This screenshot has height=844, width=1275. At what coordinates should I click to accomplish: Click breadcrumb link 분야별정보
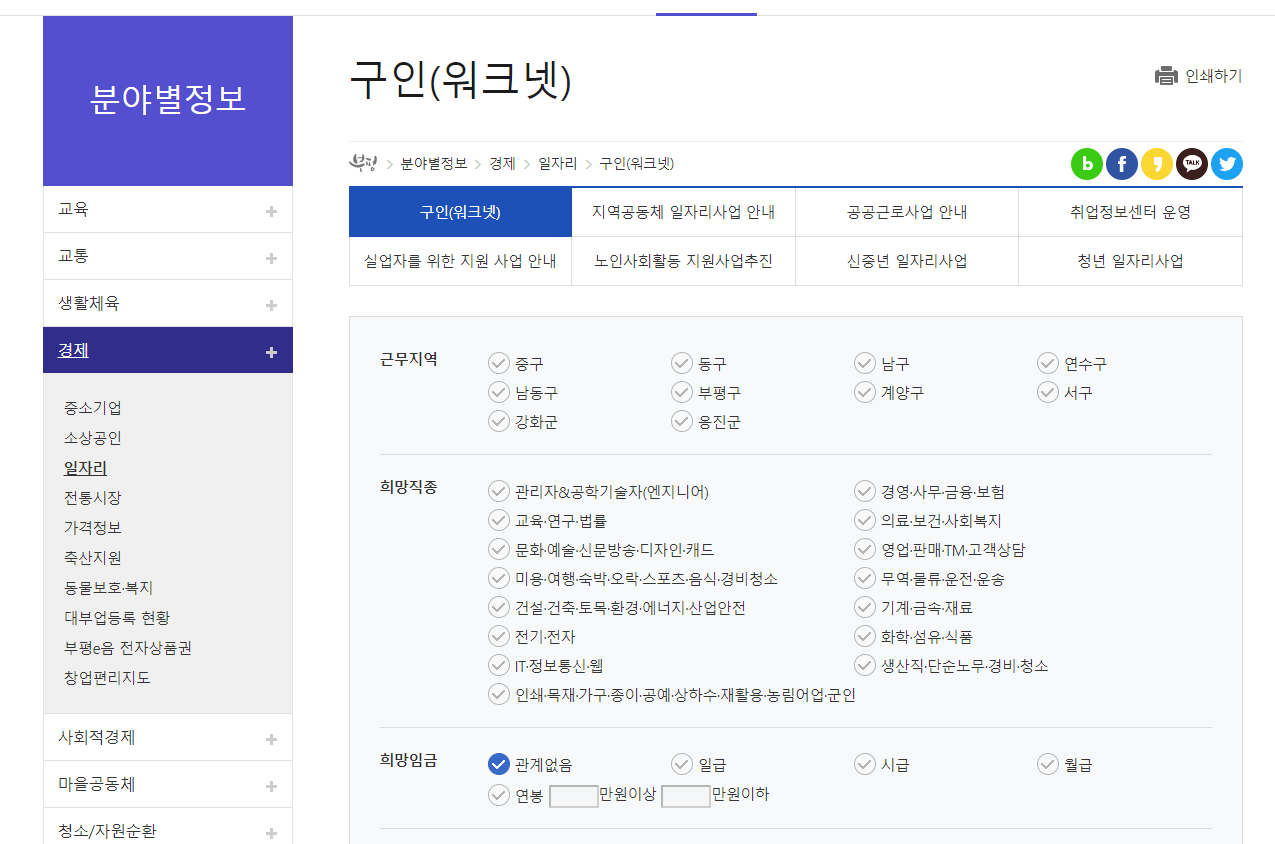click(x=434, y=163)
